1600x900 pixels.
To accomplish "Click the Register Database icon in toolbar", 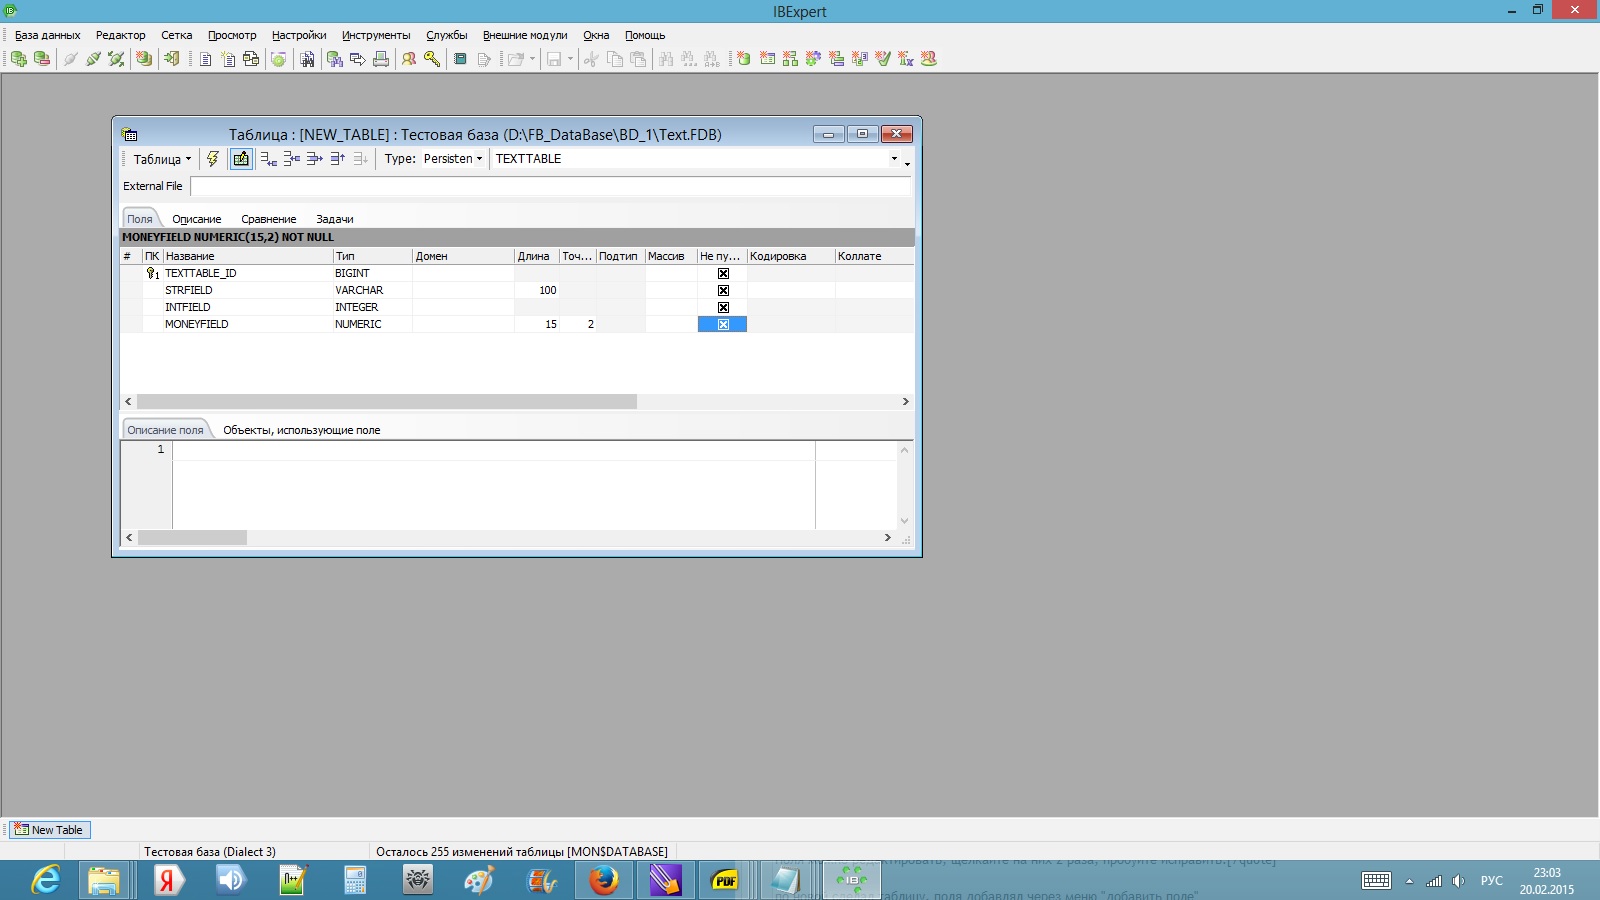I will 19,59.
